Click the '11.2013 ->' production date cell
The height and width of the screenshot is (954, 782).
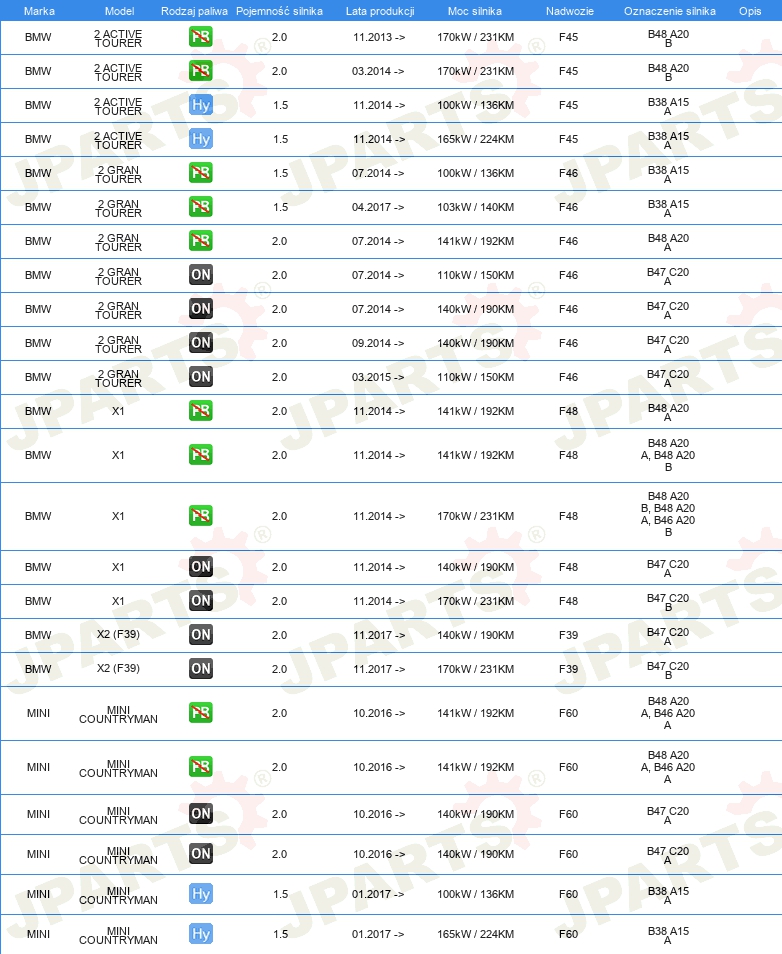click(379, 37)
